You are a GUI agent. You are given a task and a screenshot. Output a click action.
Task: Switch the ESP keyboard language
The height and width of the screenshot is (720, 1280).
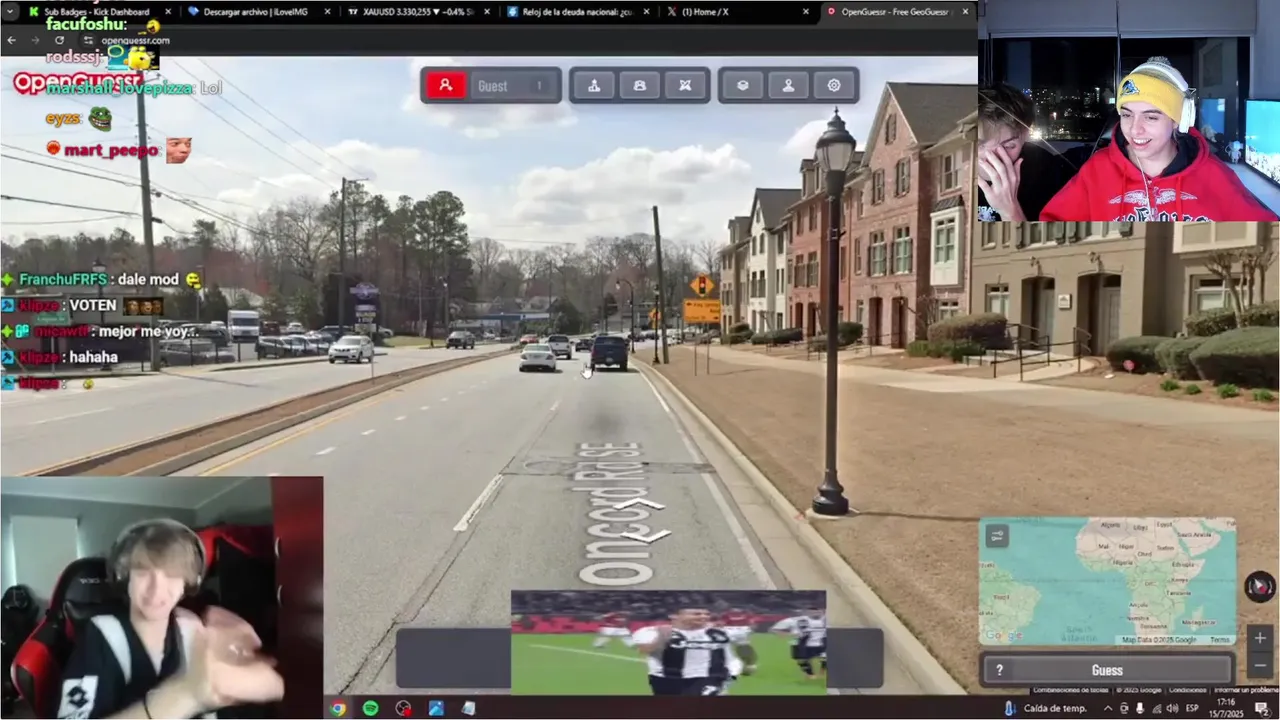1193,708
